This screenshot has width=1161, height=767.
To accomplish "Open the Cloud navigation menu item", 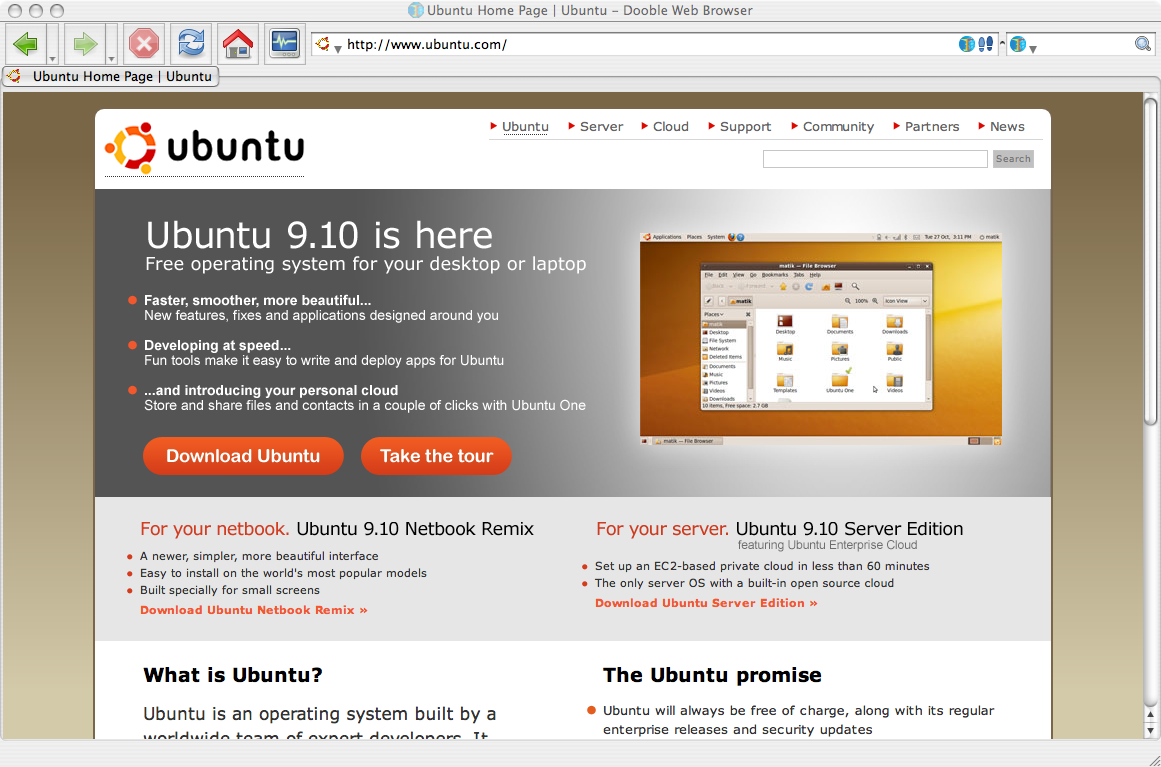I will coord(670,127).
